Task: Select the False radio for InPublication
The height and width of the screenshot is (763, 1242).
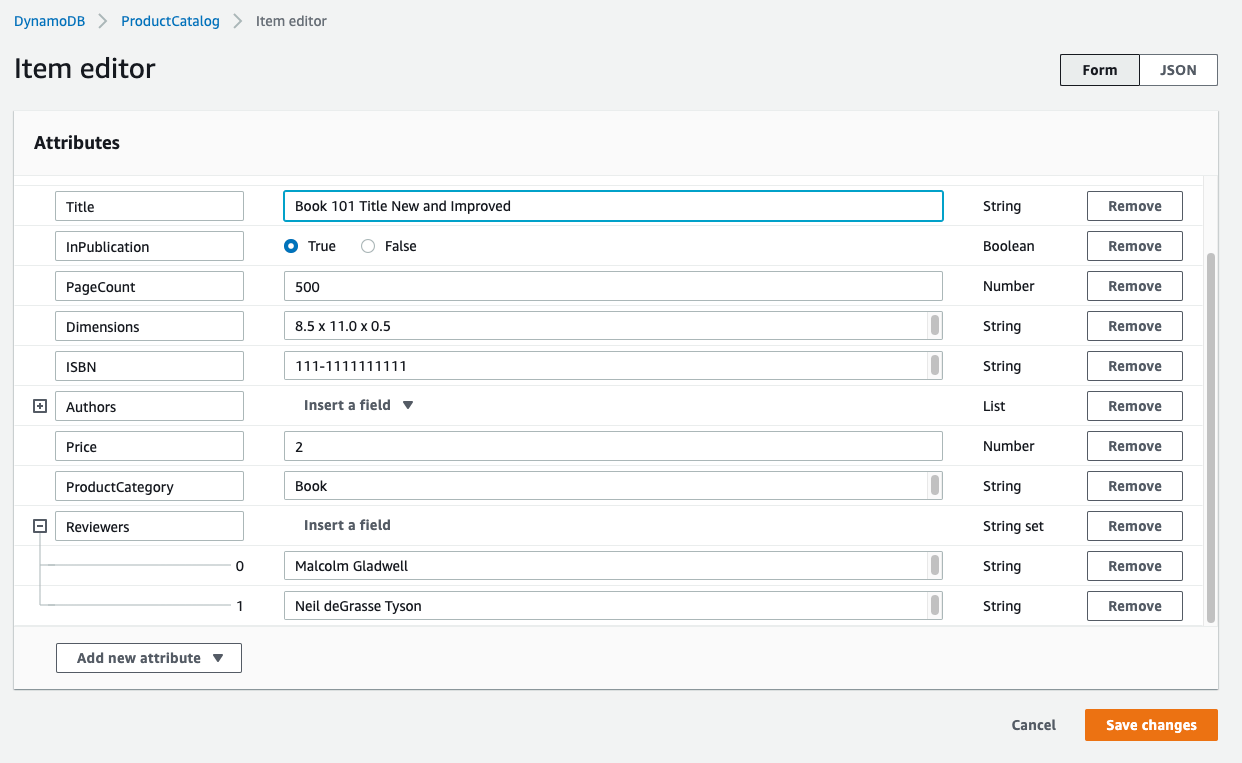Action: pyautogui.click(x=368, y=246)
